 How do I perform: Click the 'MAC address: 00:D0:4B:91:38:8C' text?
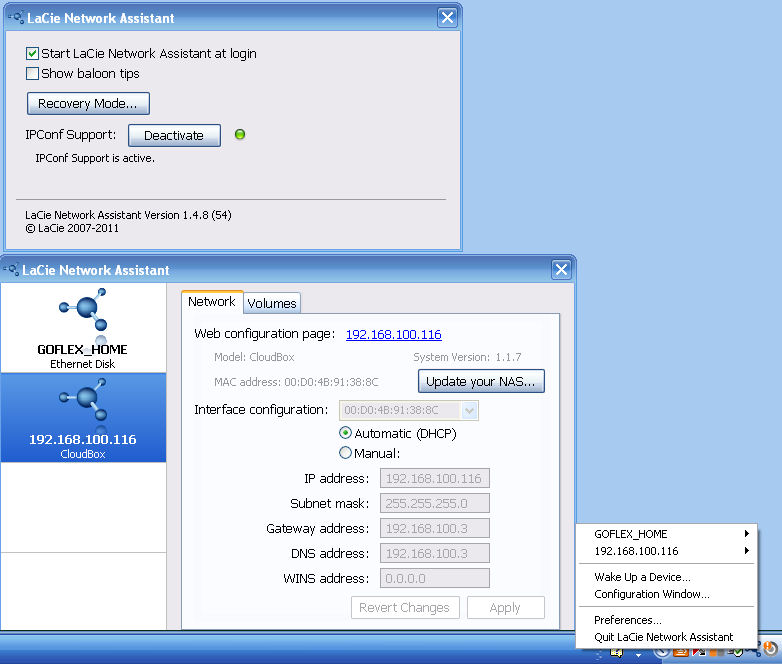click(296, 382)
